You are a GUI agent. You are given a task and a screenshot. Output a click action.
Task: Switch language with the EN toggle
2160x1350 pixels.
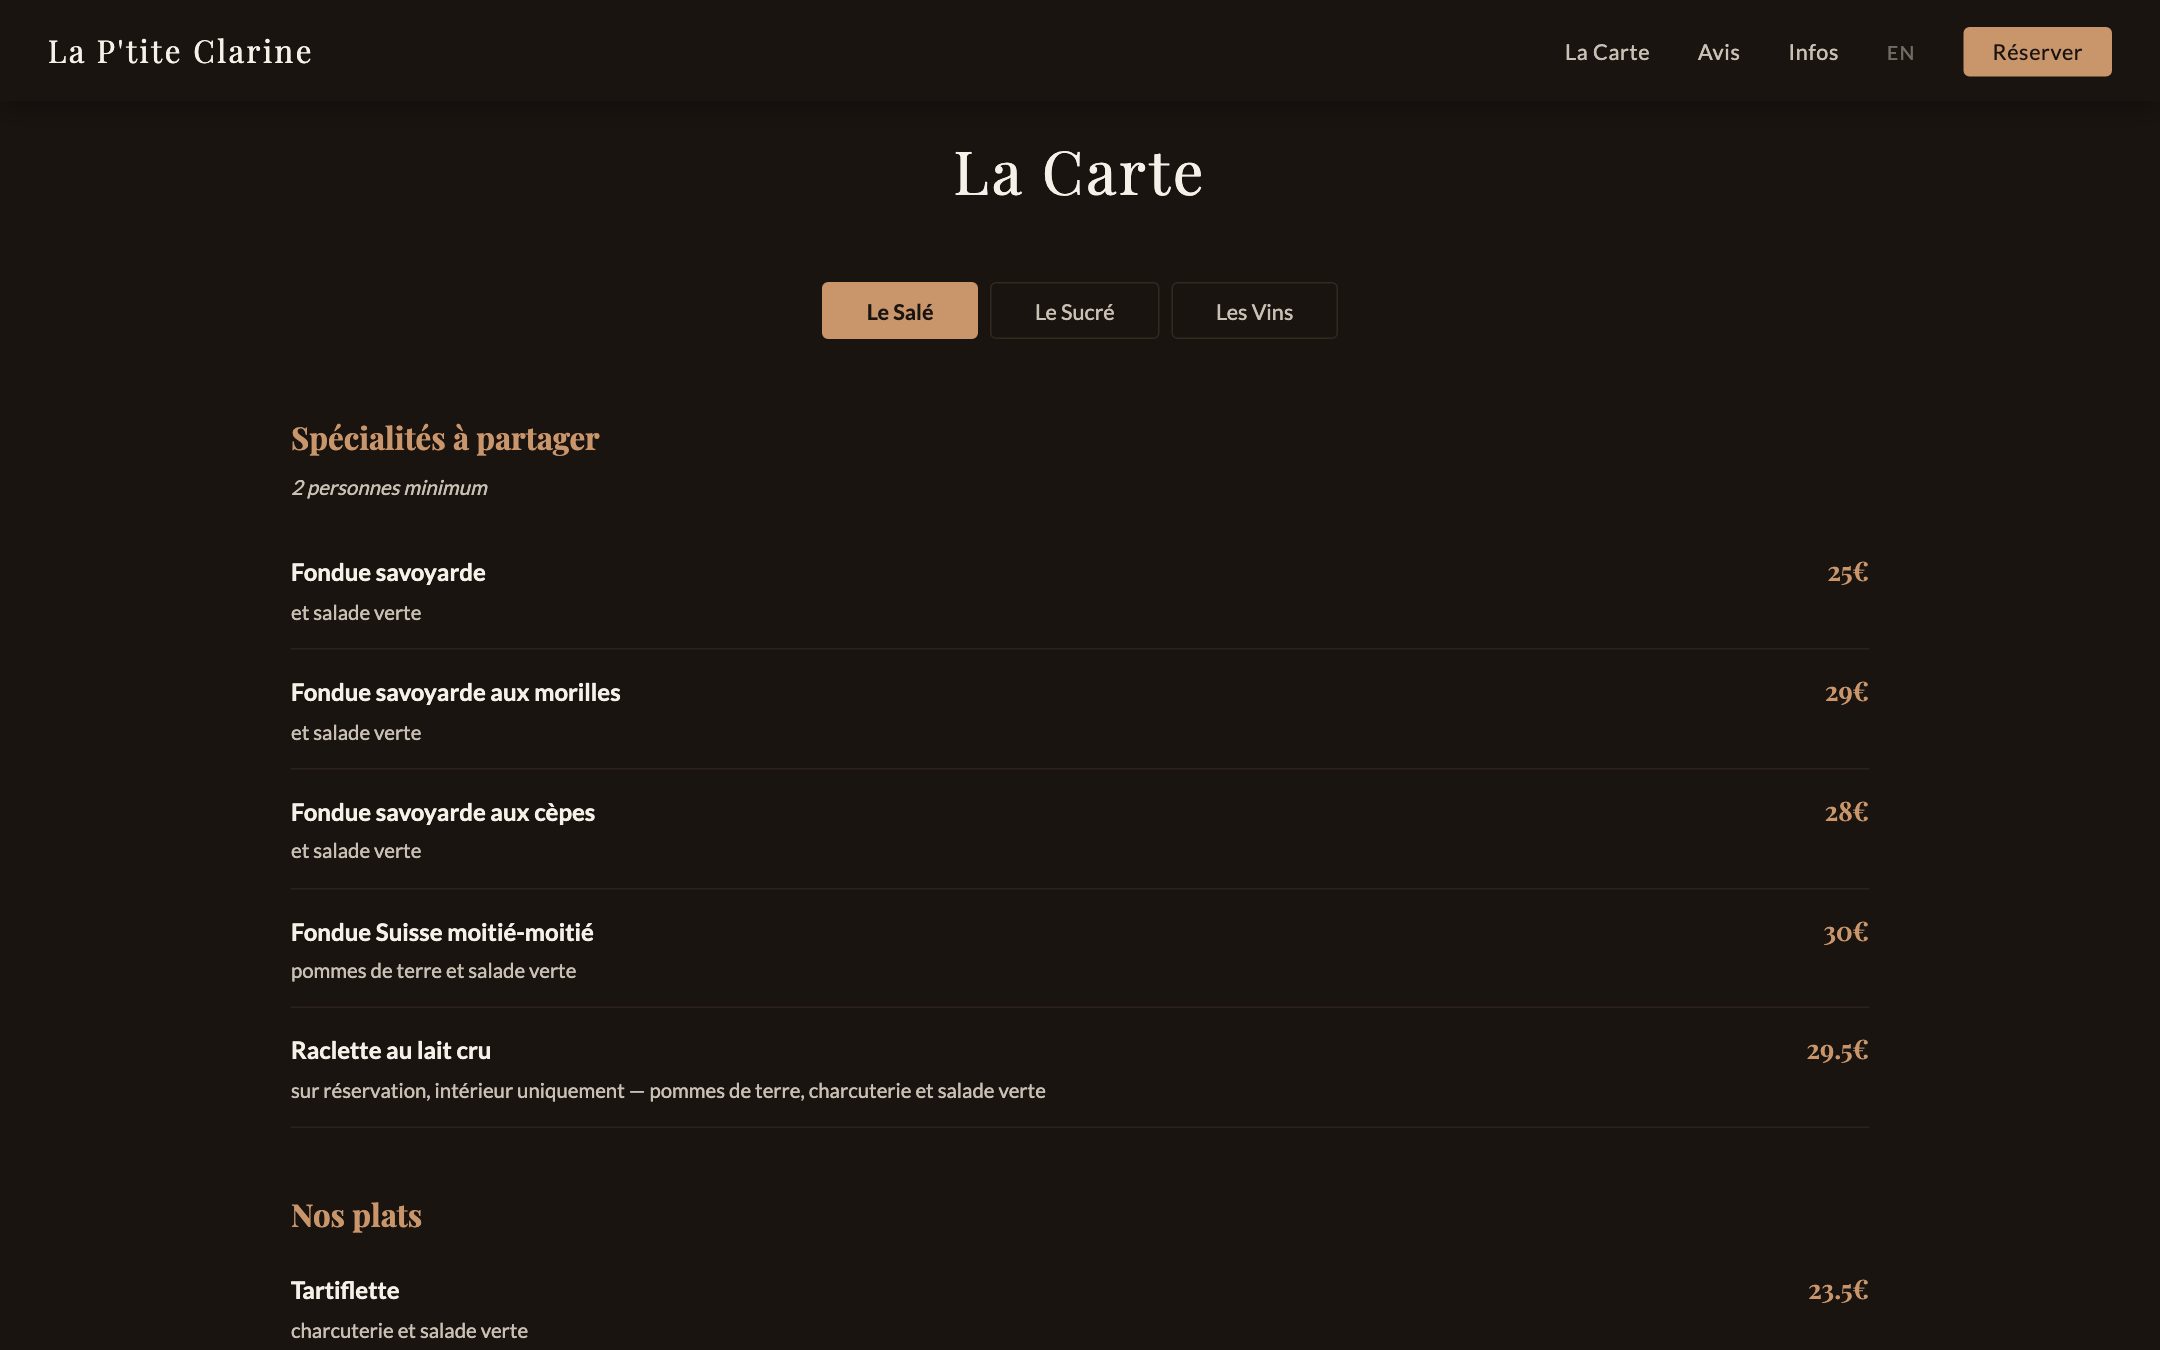coord(1900,53)
